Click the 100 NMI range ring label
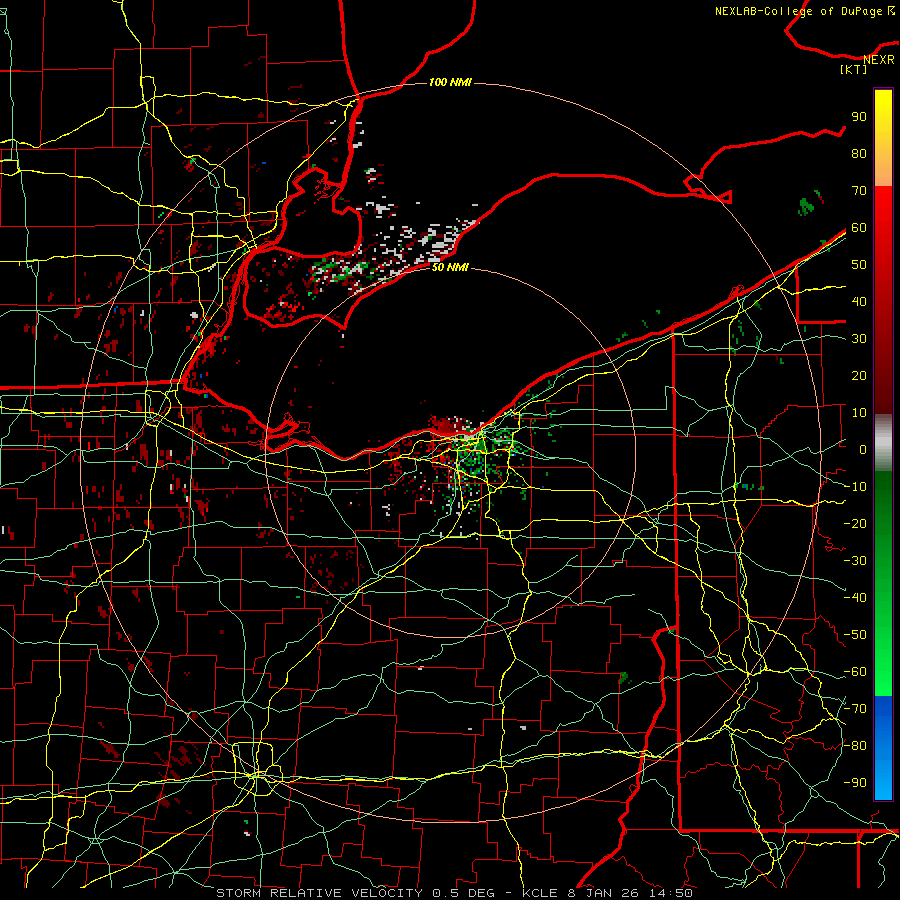The height and width of the screenshot is (900, 900). [x=450, y=82]
